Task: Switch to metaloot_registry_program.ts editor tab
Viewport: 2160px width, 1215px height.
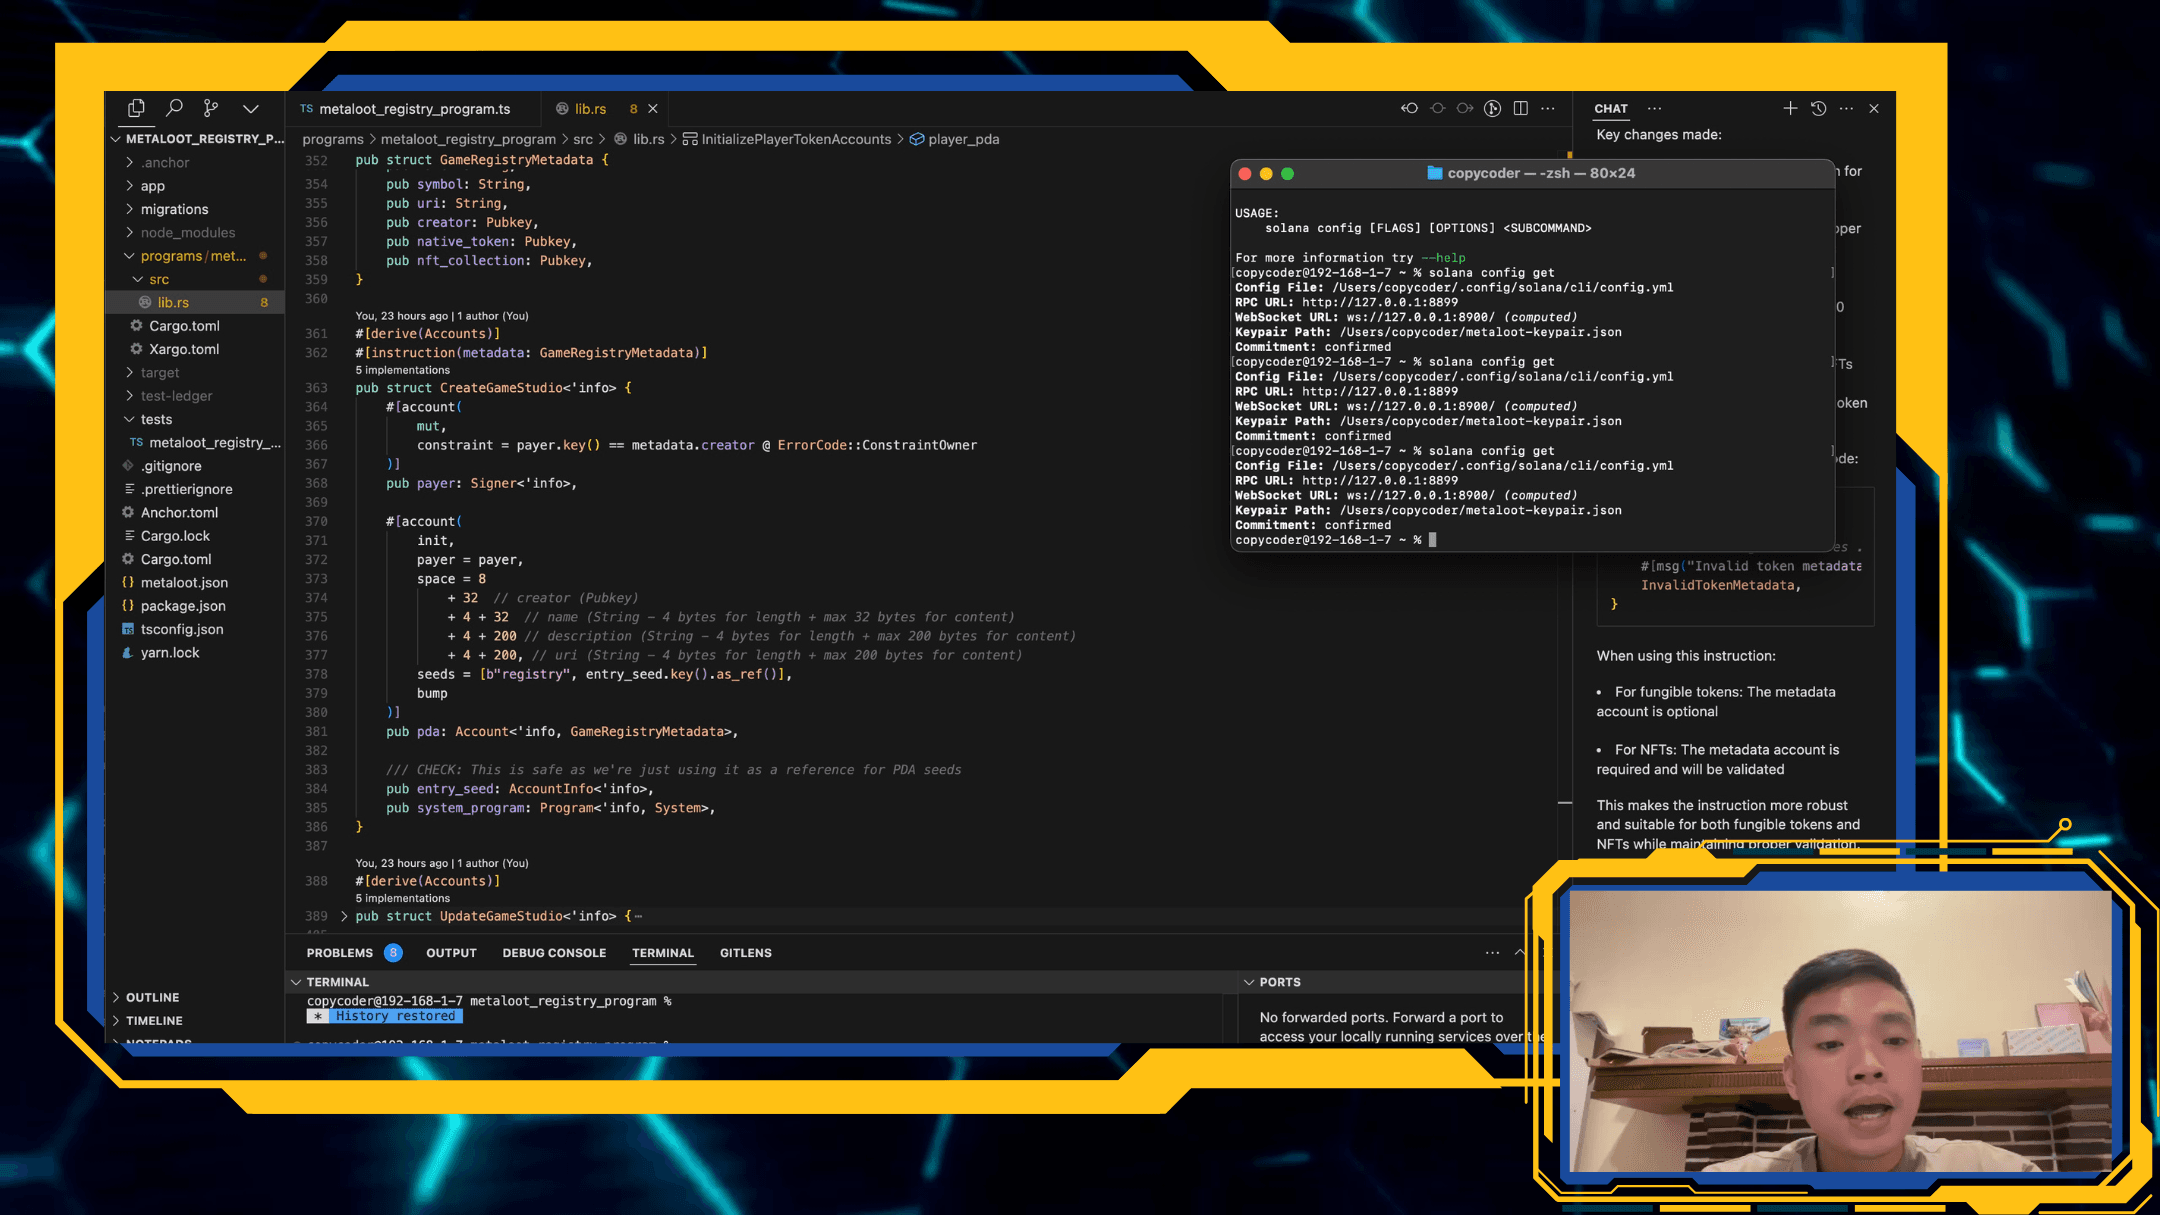Action: coord(414,109)
